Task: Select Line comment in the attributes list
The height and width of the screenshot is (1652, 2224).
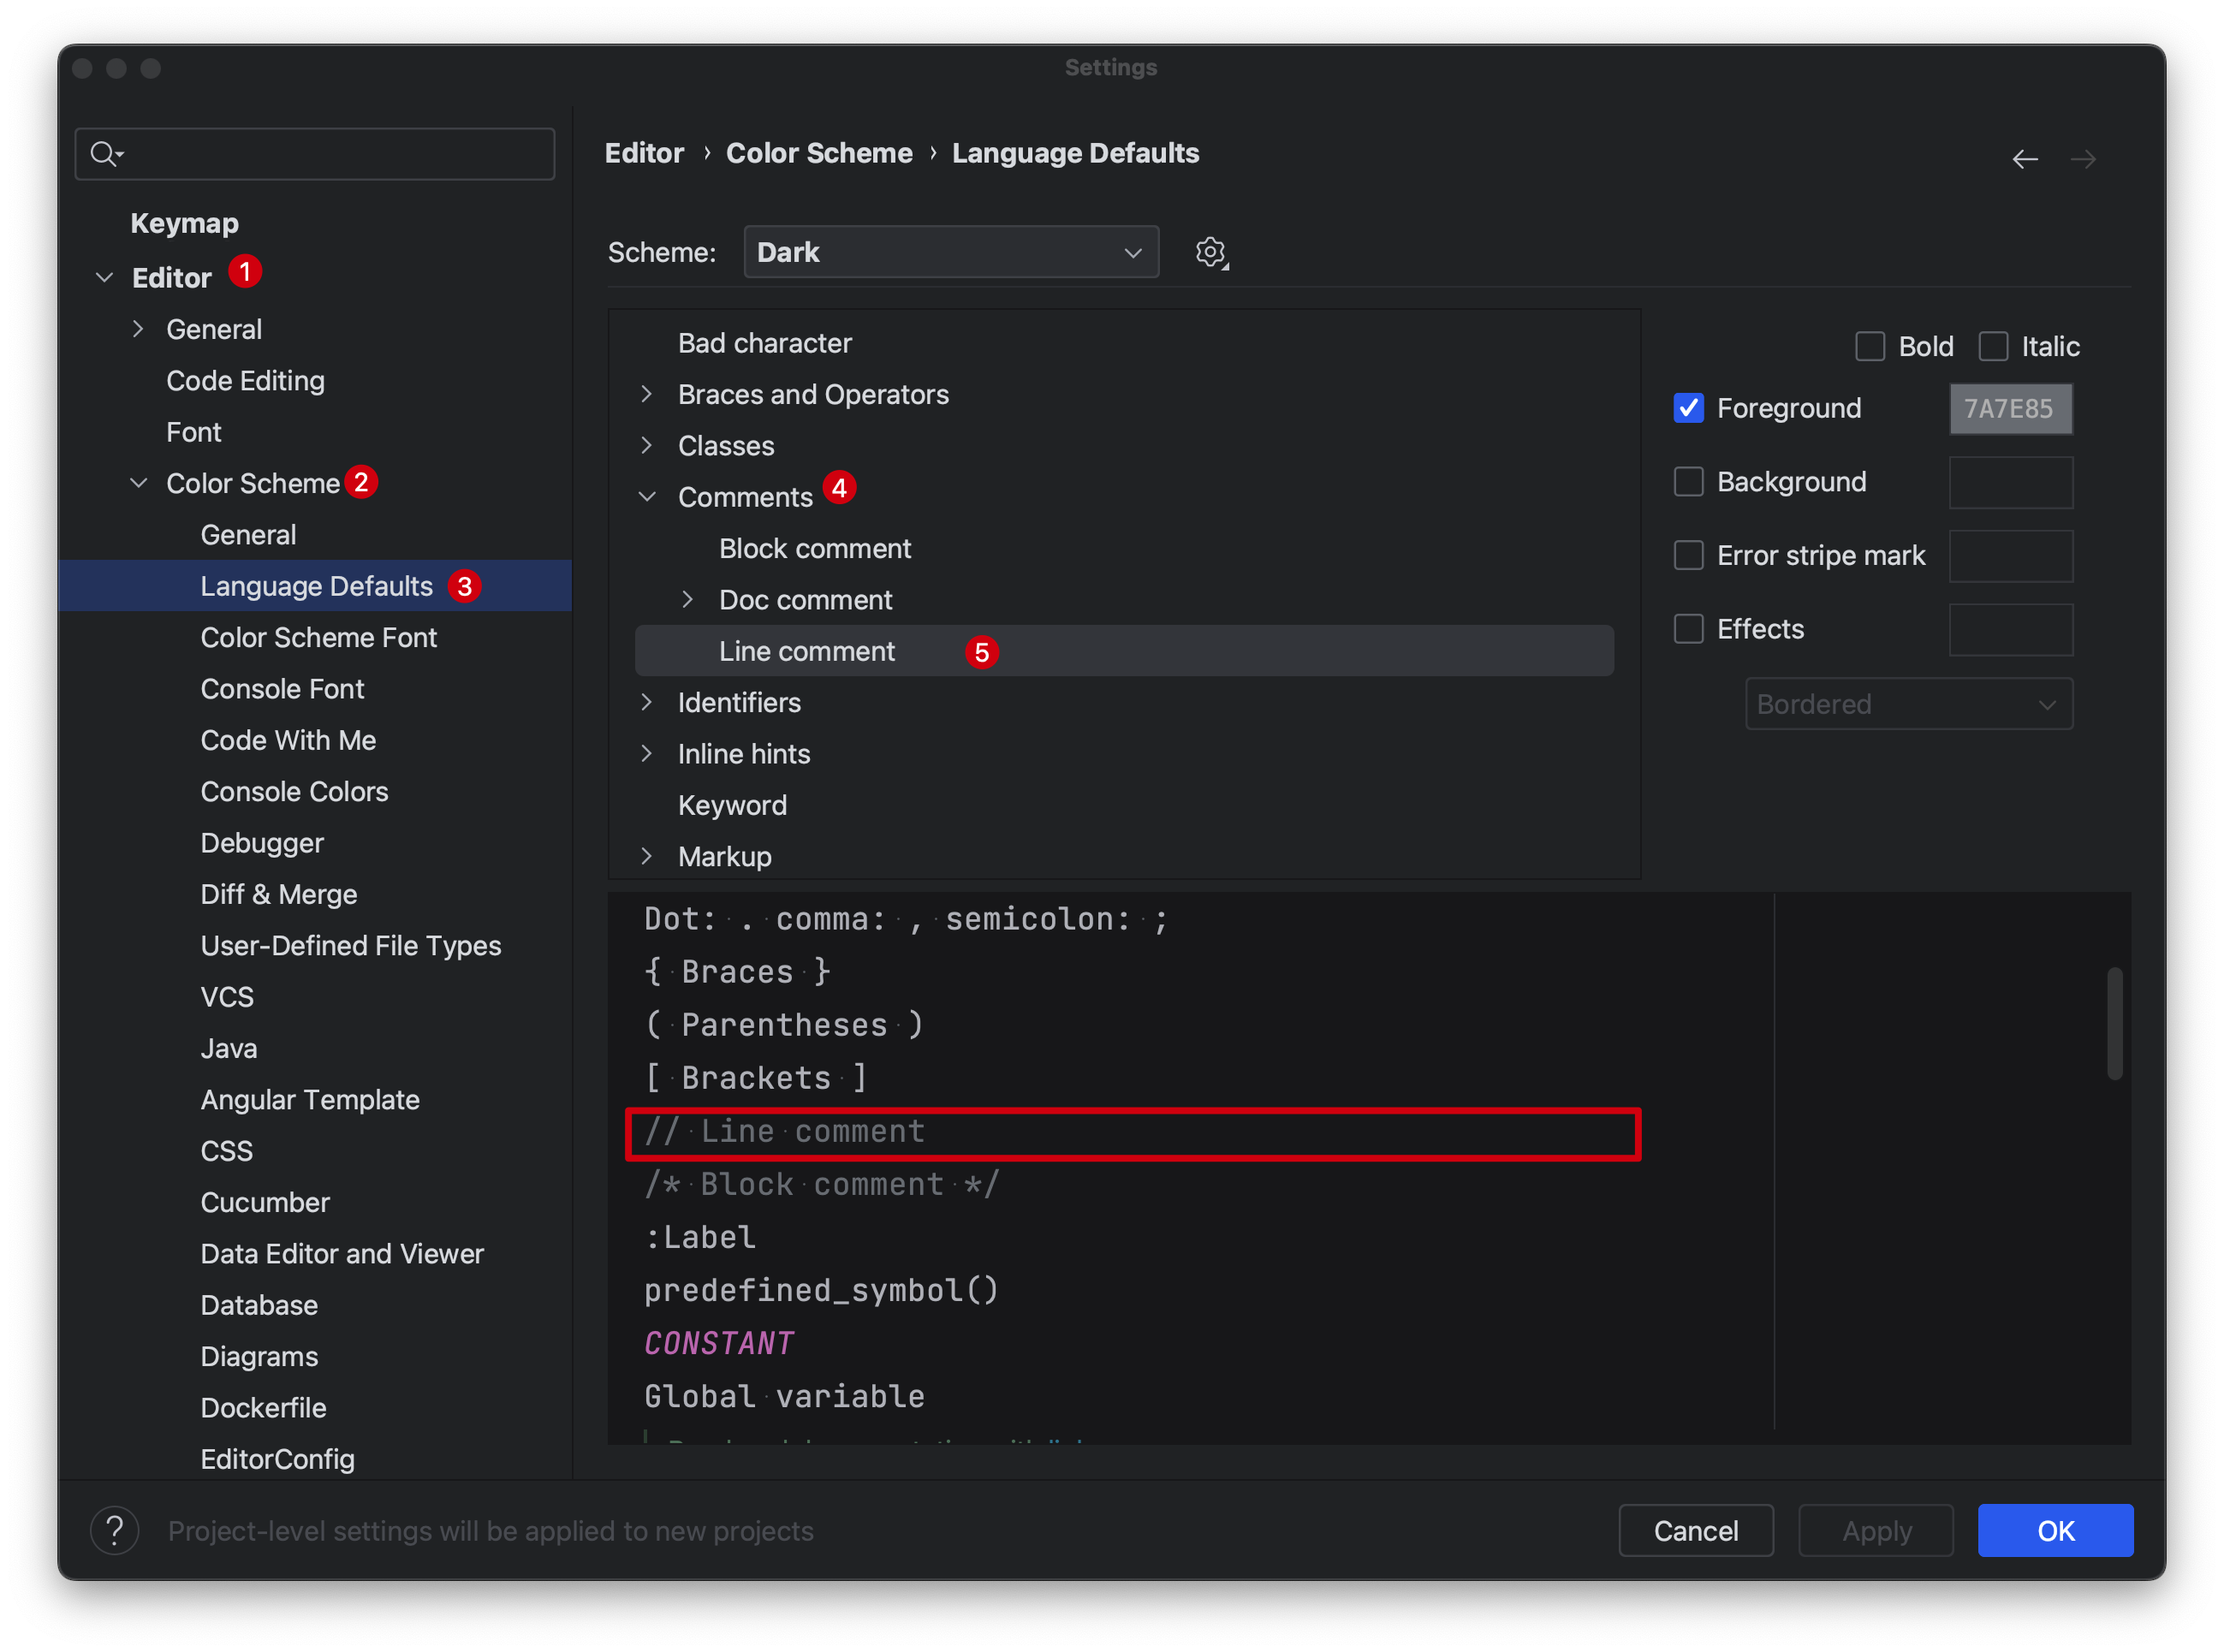Action: coord(1124,651)
